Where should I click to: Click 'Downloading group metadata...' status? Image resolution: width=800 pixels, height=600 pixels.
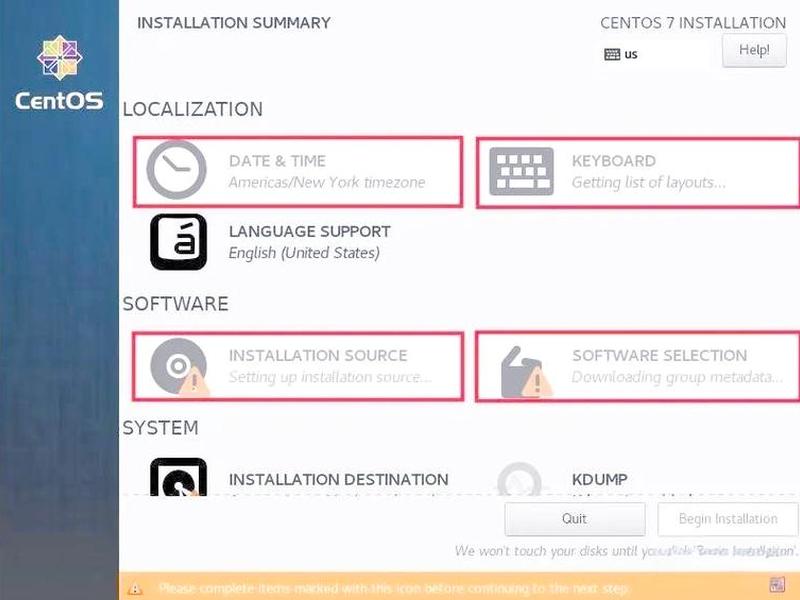click(x=677, y=377)
